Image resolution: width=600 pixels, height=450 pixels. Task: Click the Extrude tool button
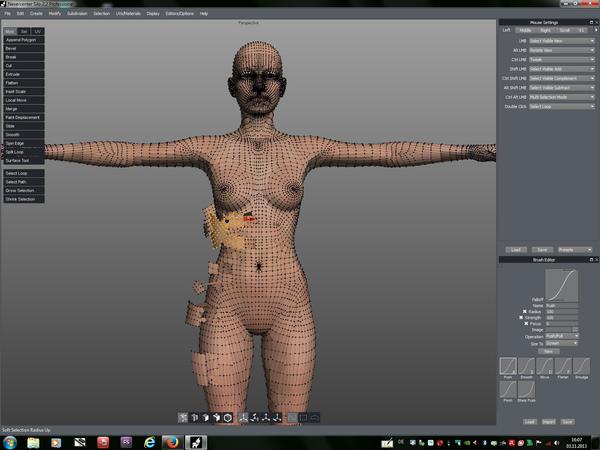pyautogui.click(x=24, y=74)
